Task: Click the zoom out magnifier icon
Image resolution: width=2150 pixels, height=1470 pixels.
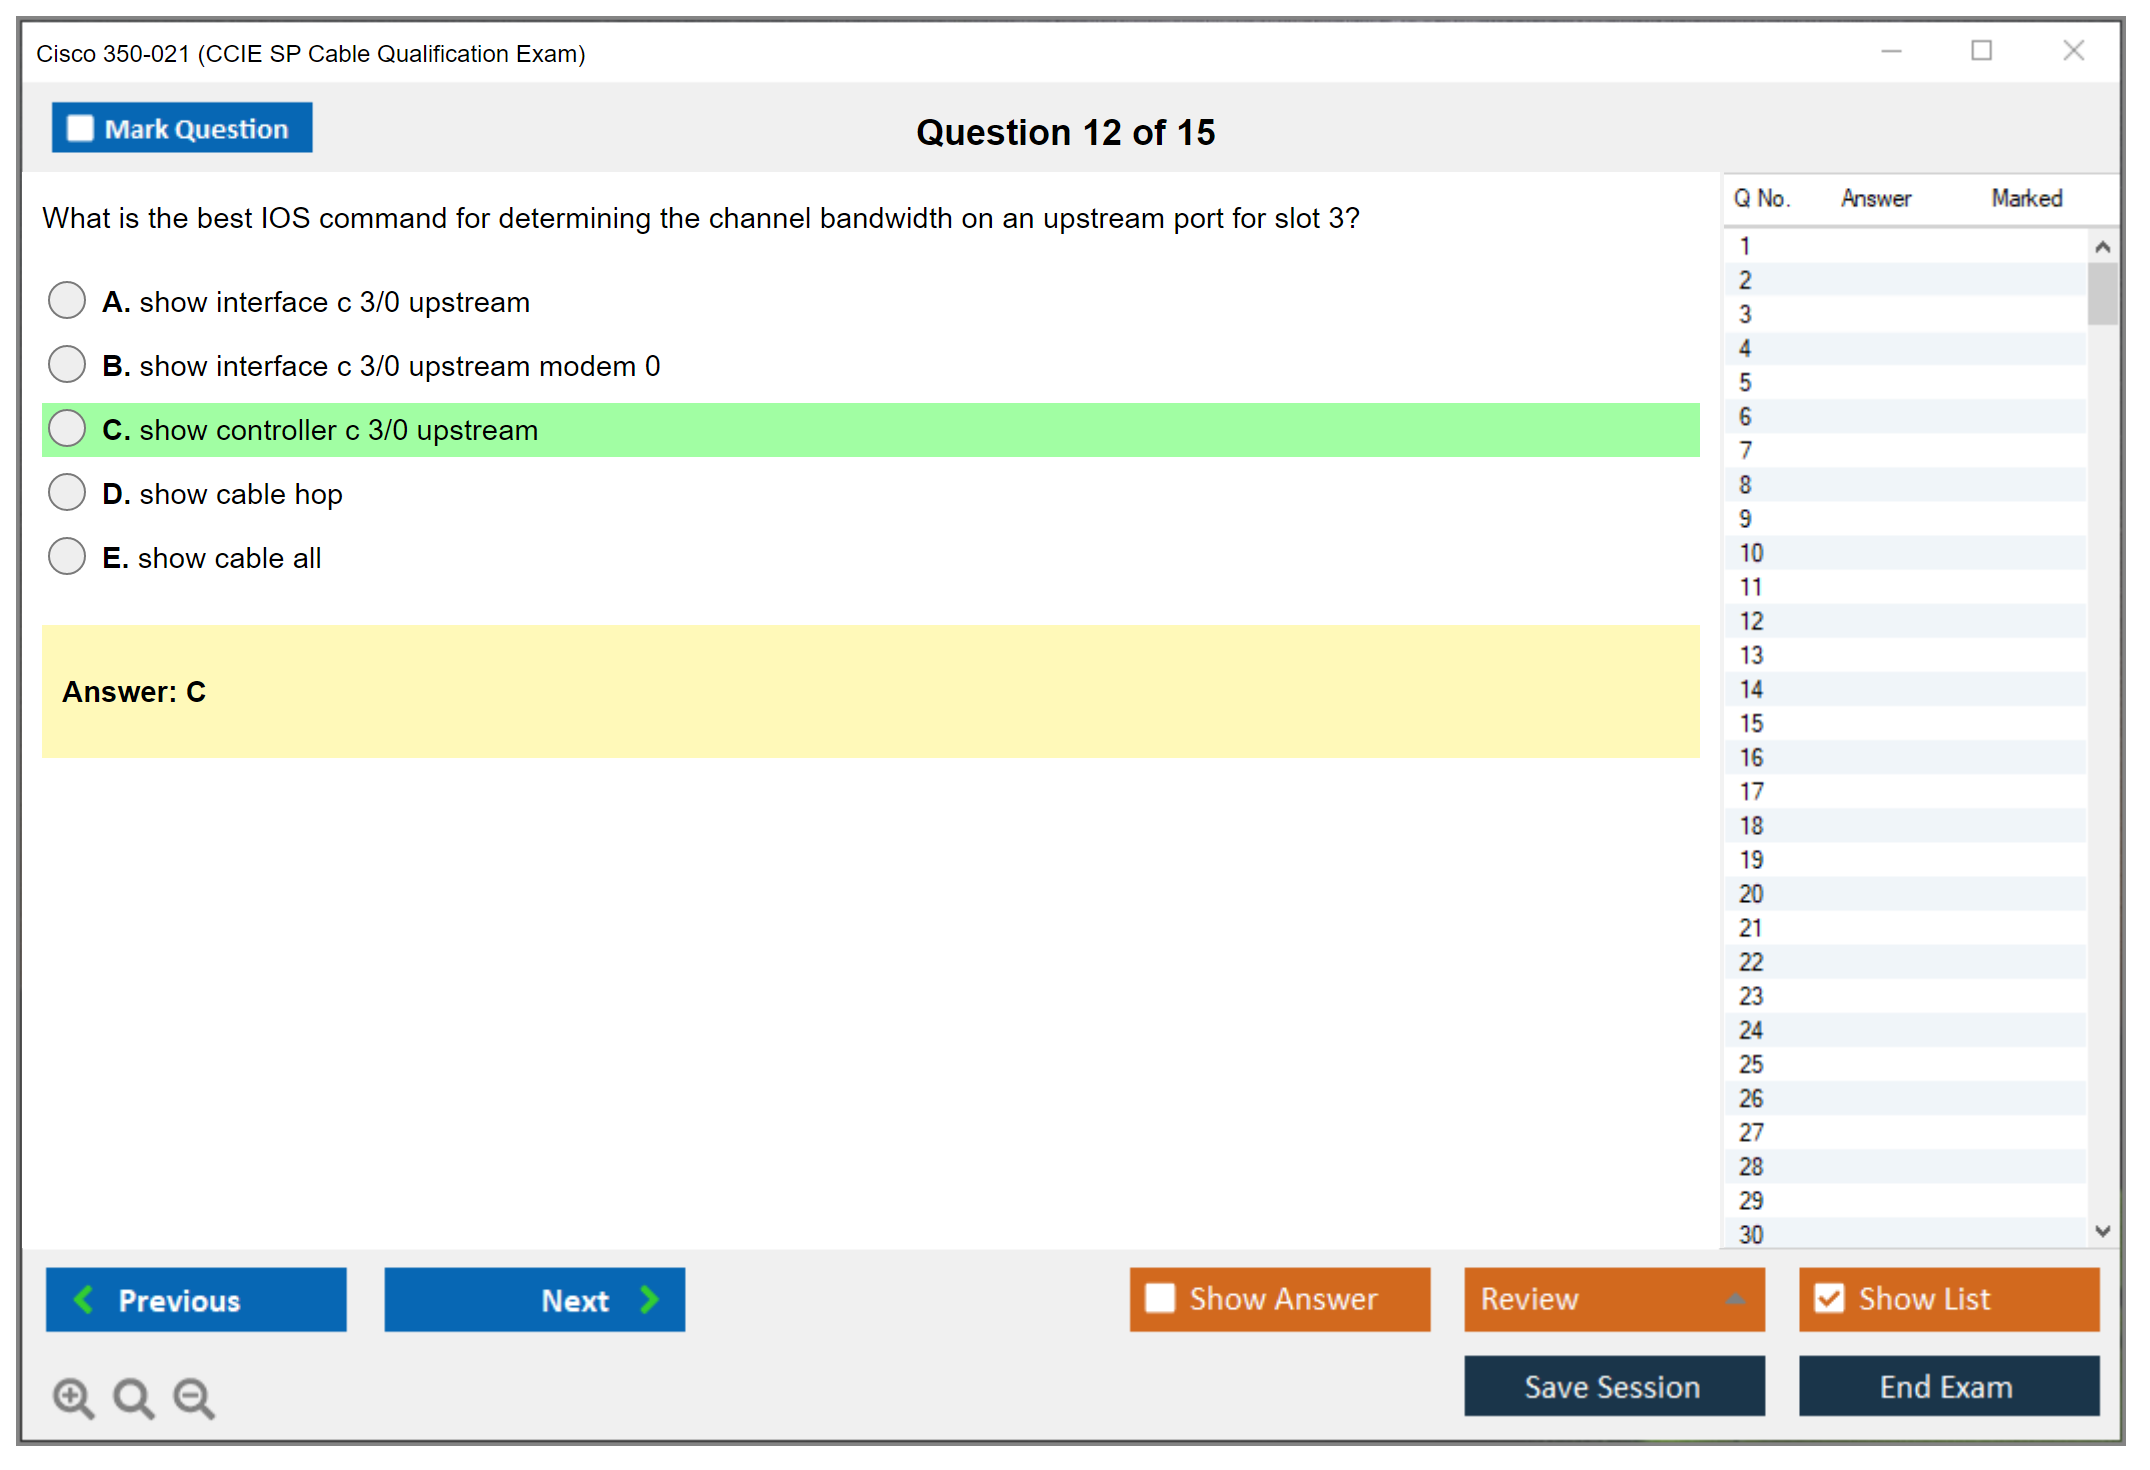Action: tap(194, 1397)
